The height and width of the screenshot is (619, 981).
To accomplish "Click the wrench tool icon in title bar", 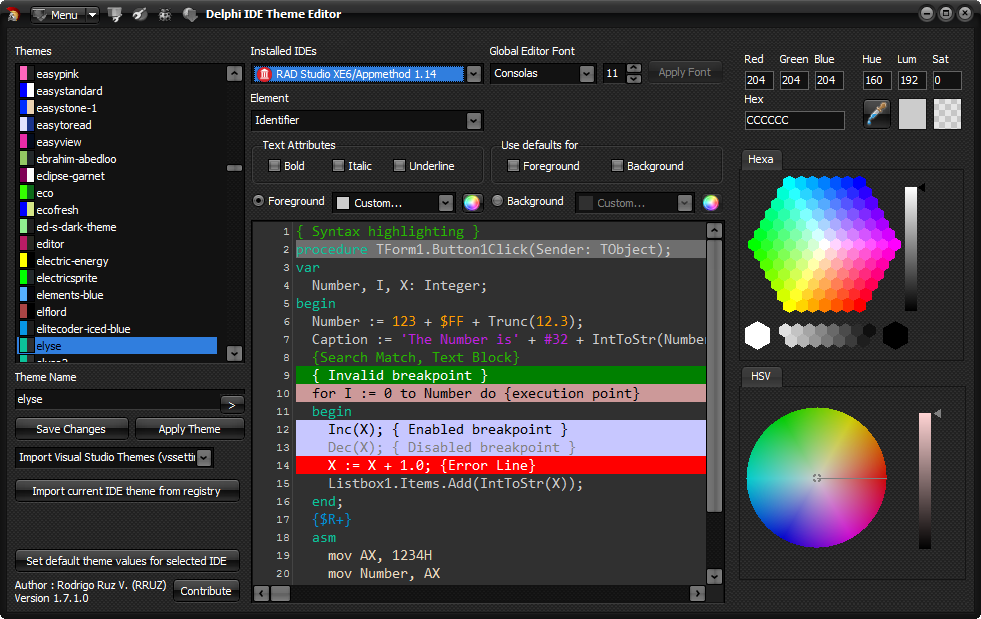I will 140,14.
